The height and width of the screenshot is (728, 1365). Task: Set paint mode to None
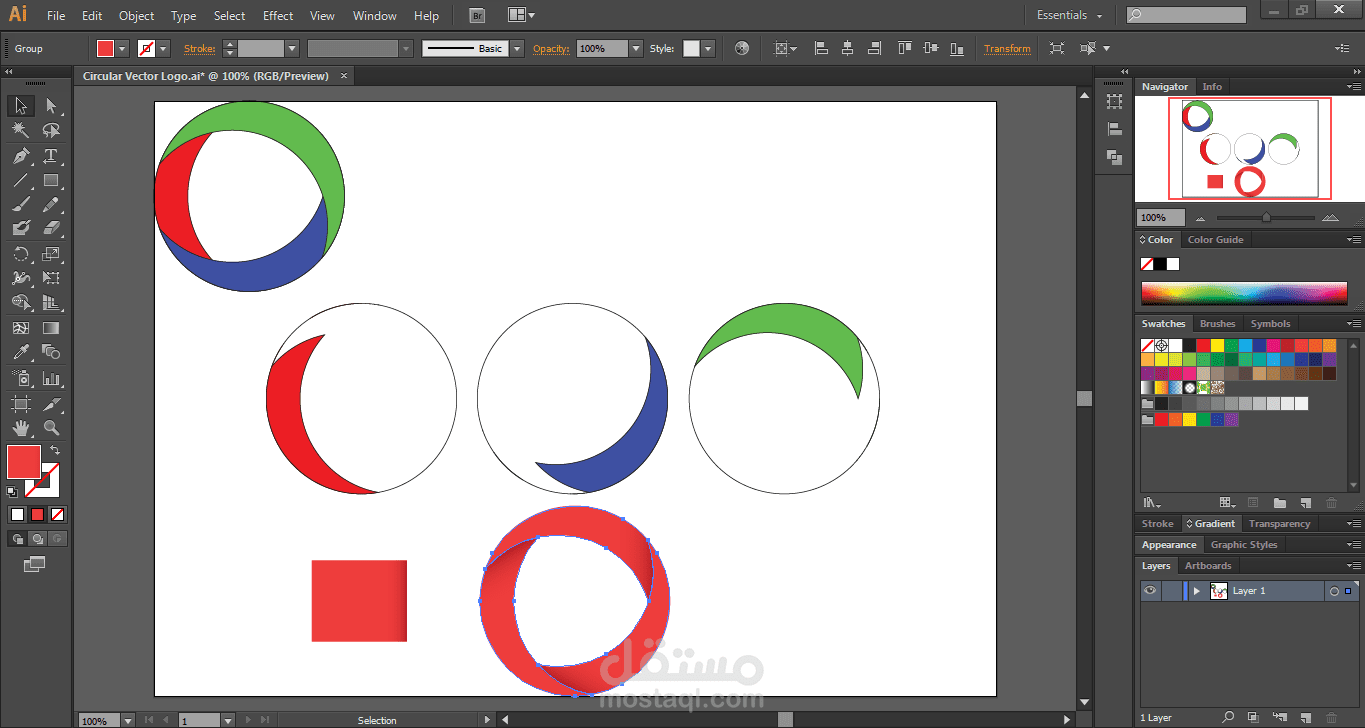57,514
